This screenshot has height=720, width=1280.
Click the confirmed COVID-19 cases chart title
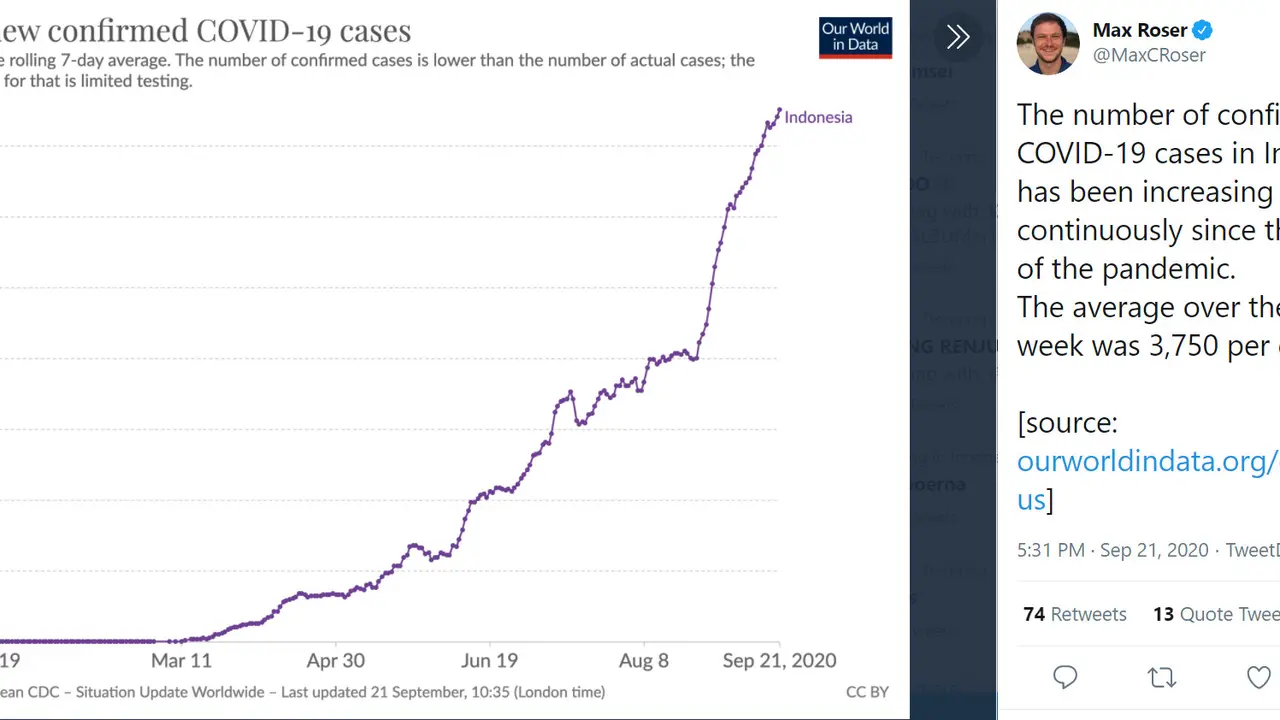pyautogui.click(x=205, y=30)
